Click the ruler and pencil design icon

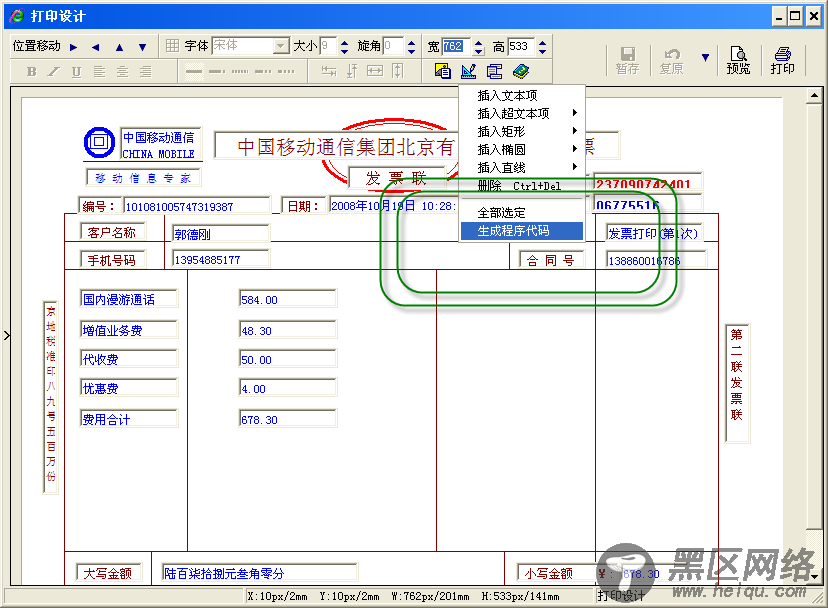(x=468, y=71)
